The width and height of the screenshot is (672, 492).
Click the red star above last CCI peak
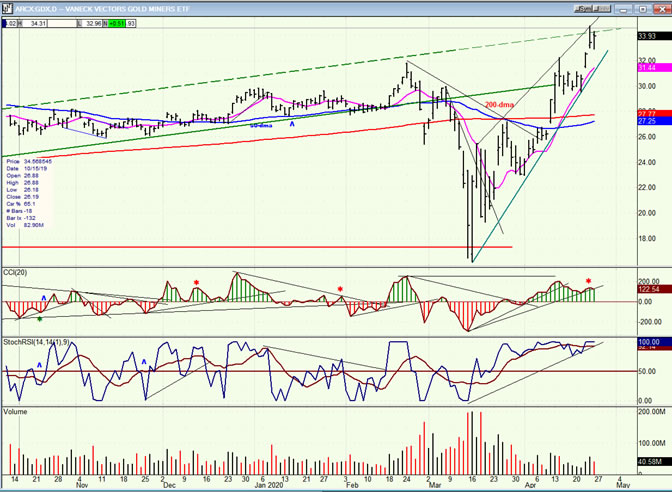(588, 281)
